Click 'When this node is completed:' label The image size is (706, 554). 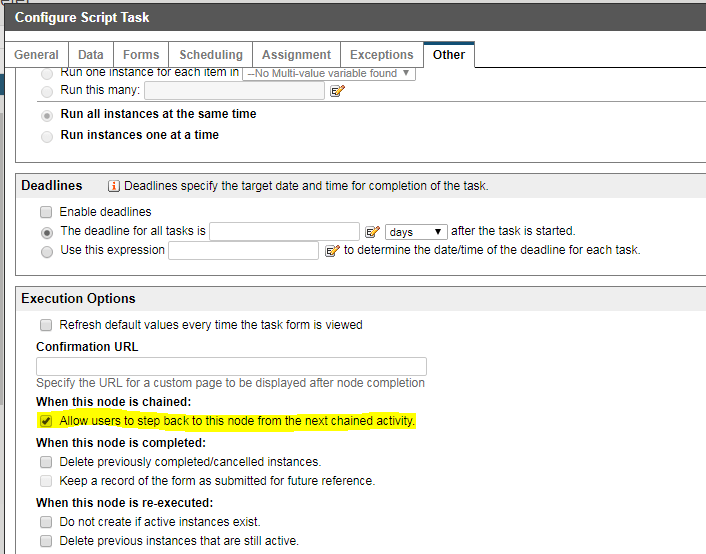click(x=121, y=443)
